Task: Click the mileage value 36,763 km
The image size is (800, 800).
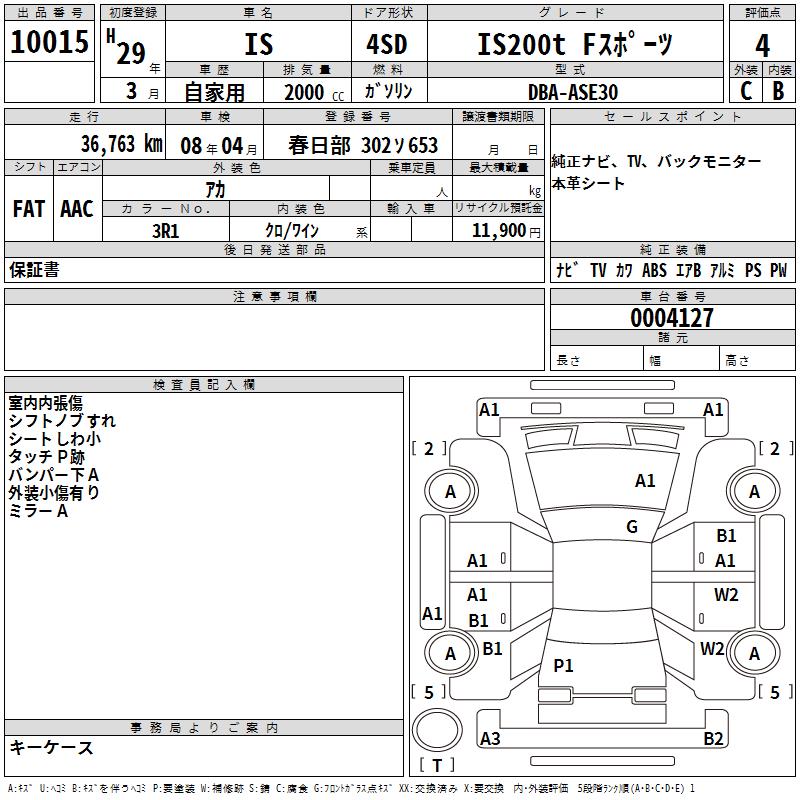Action: click(x=122, y=144)
